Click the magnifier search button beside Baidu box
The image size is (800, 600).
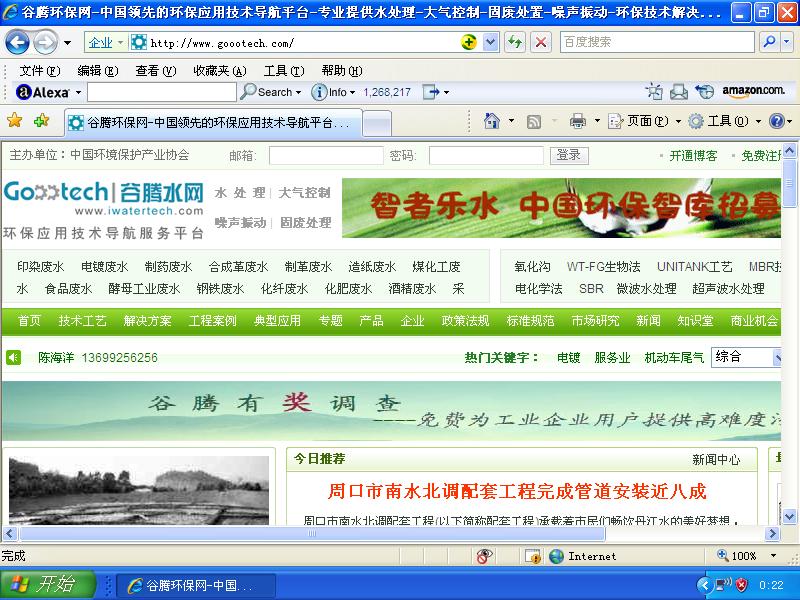coord(769,42)
